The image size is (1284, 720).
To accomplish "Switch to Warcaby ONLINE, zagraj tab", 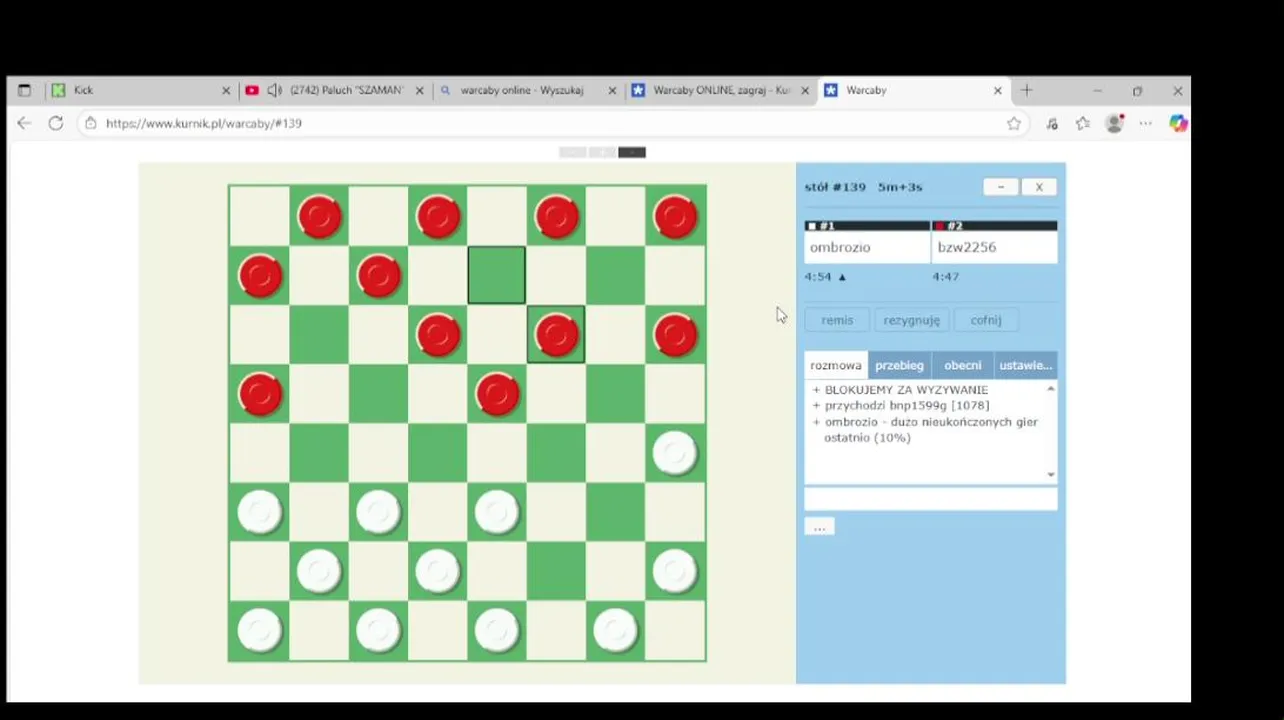I will pos(720,90).
